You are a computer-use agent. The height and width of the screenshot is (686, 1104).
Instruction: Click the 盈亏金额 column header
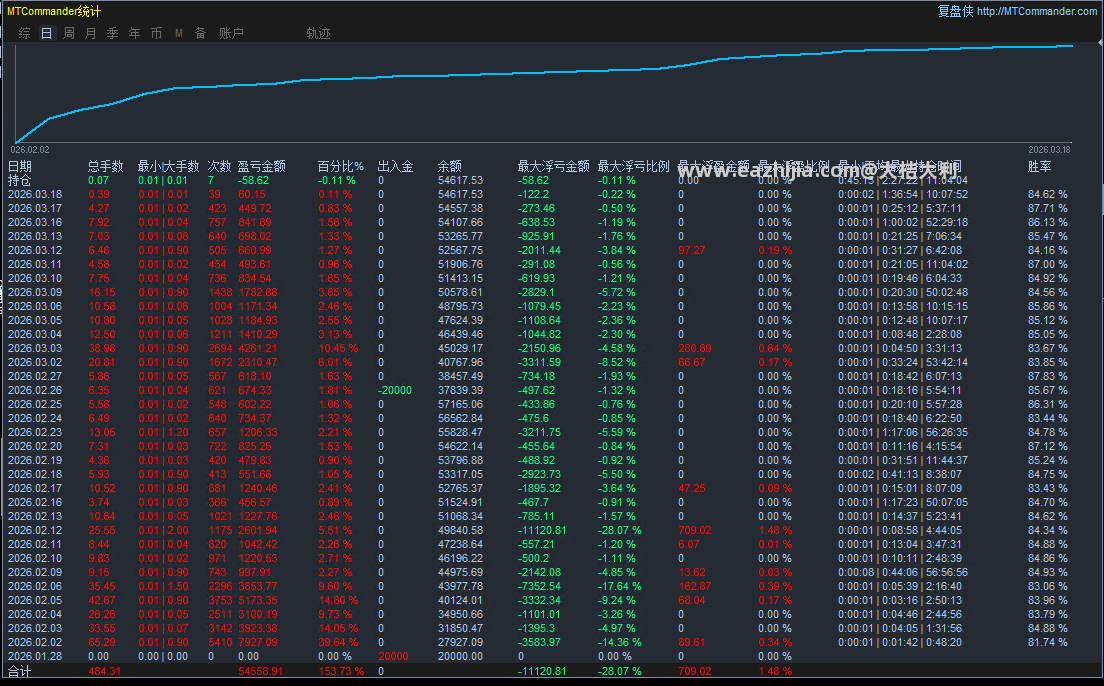click(261, 166)
